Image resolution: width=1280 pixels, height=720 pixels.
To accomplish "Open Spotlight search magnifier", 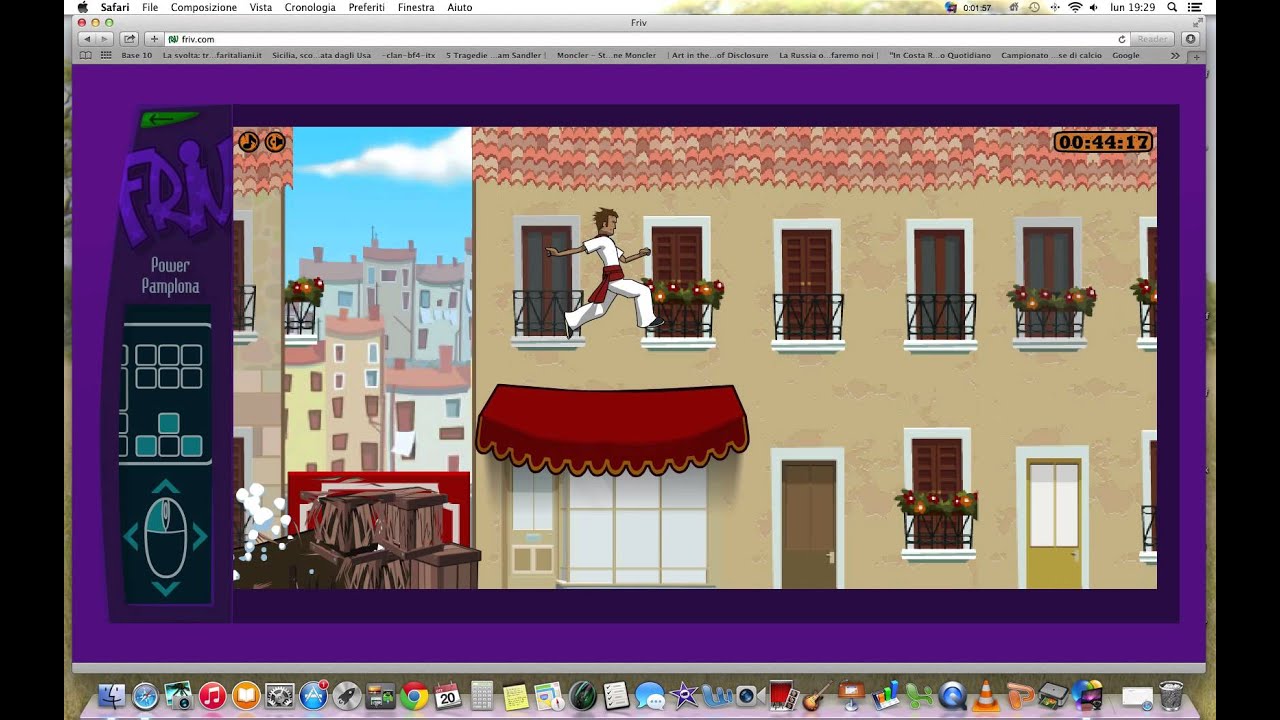I will pos(1172,7).
